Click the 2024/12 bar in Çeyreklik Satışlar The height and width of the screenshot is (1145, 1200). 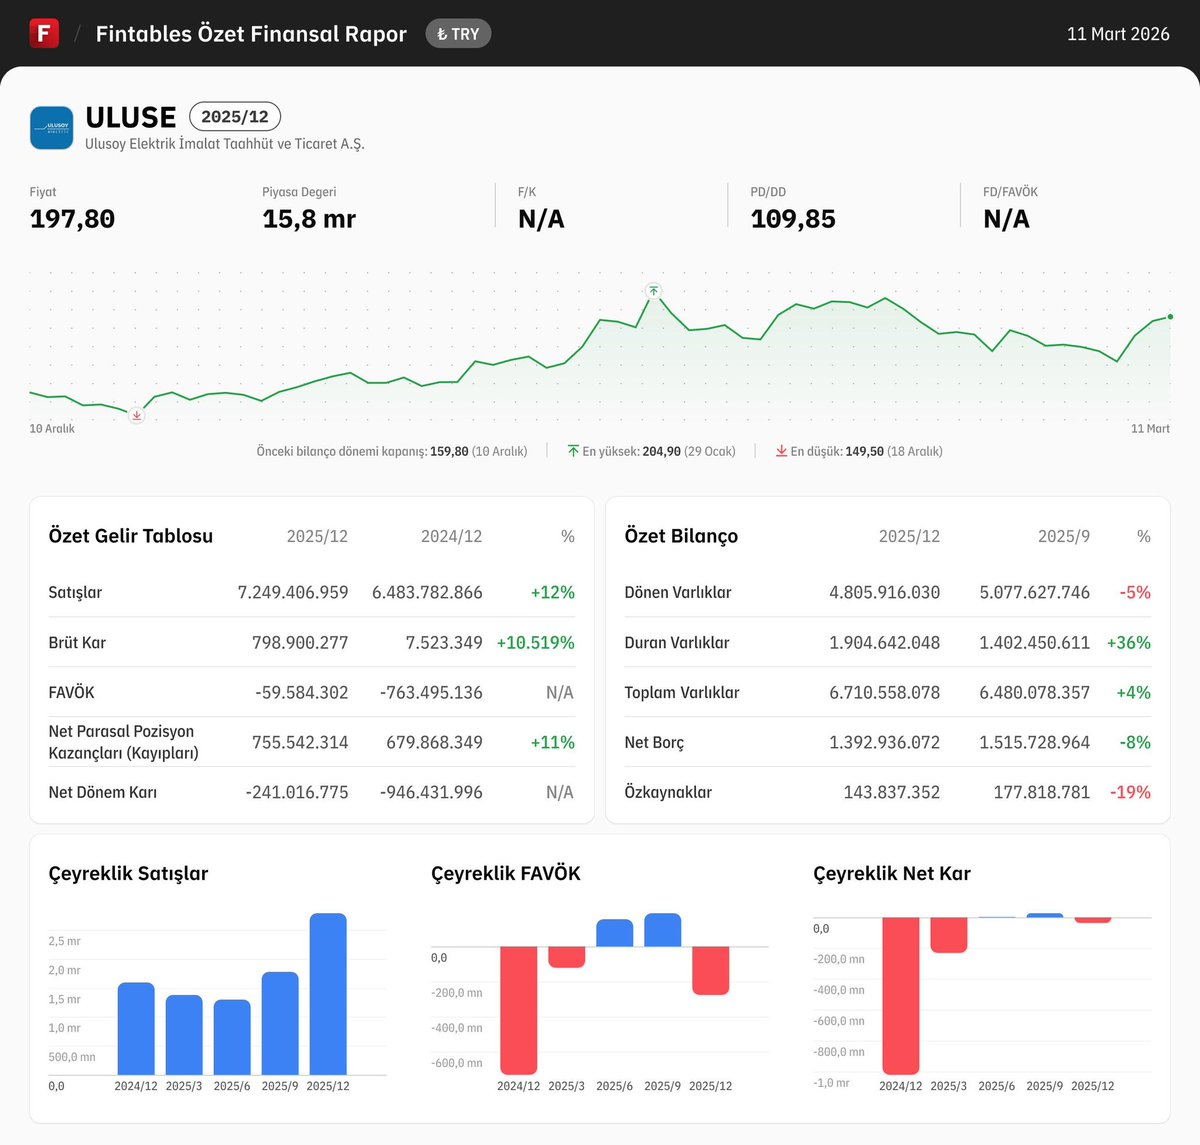point(136,1029)
